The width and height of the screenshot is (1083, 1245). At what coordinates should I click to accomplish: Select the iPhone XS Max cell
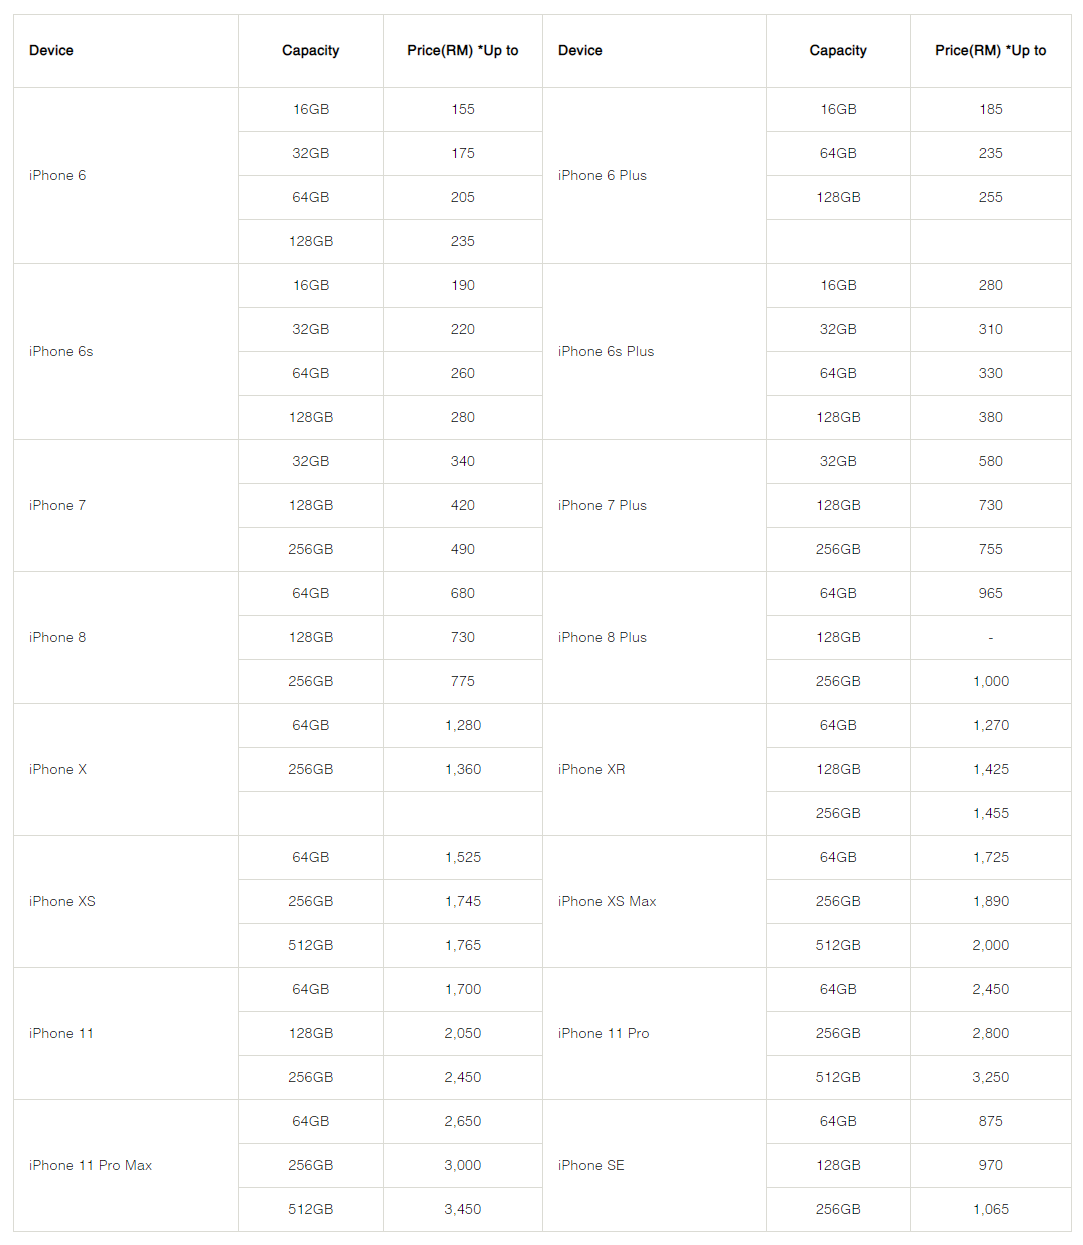(607, 901)
